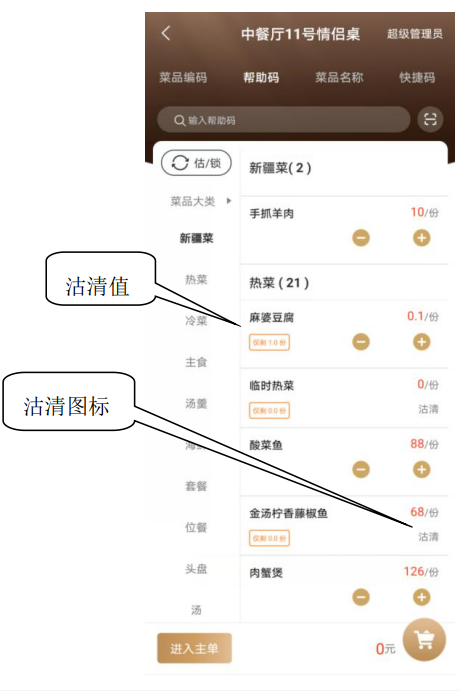Switch to 菜品编码 search tab
The width and height of the screenshot is (459, 691).
[183, 78]
